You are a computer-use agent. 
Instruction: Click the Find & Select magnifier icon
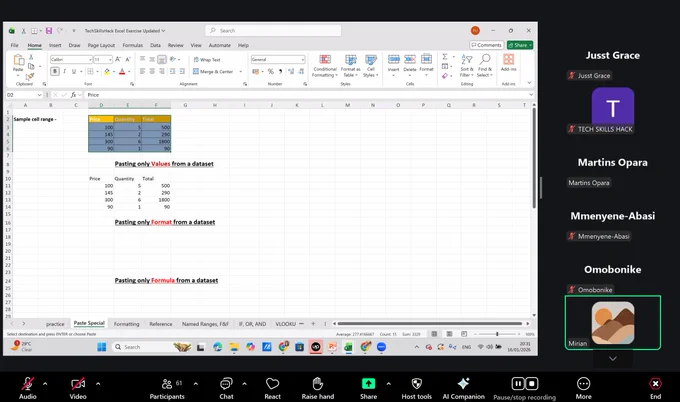(485, 59)
